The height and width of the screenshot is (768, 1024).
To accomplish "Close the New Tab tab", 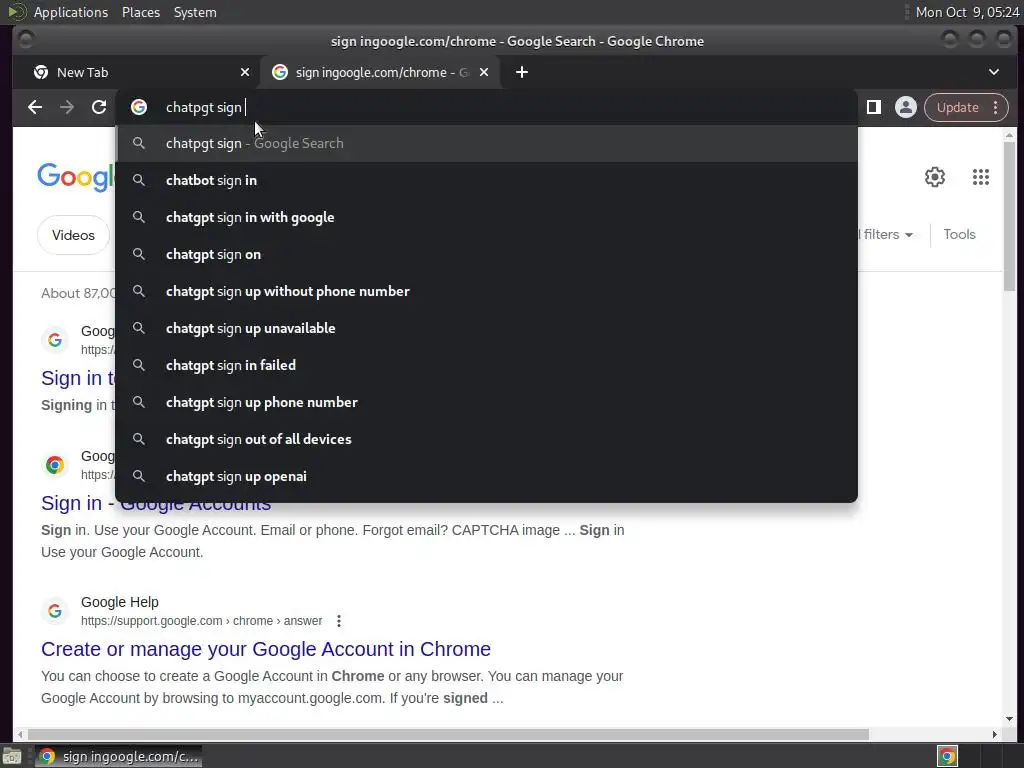I will coord(245,72).
